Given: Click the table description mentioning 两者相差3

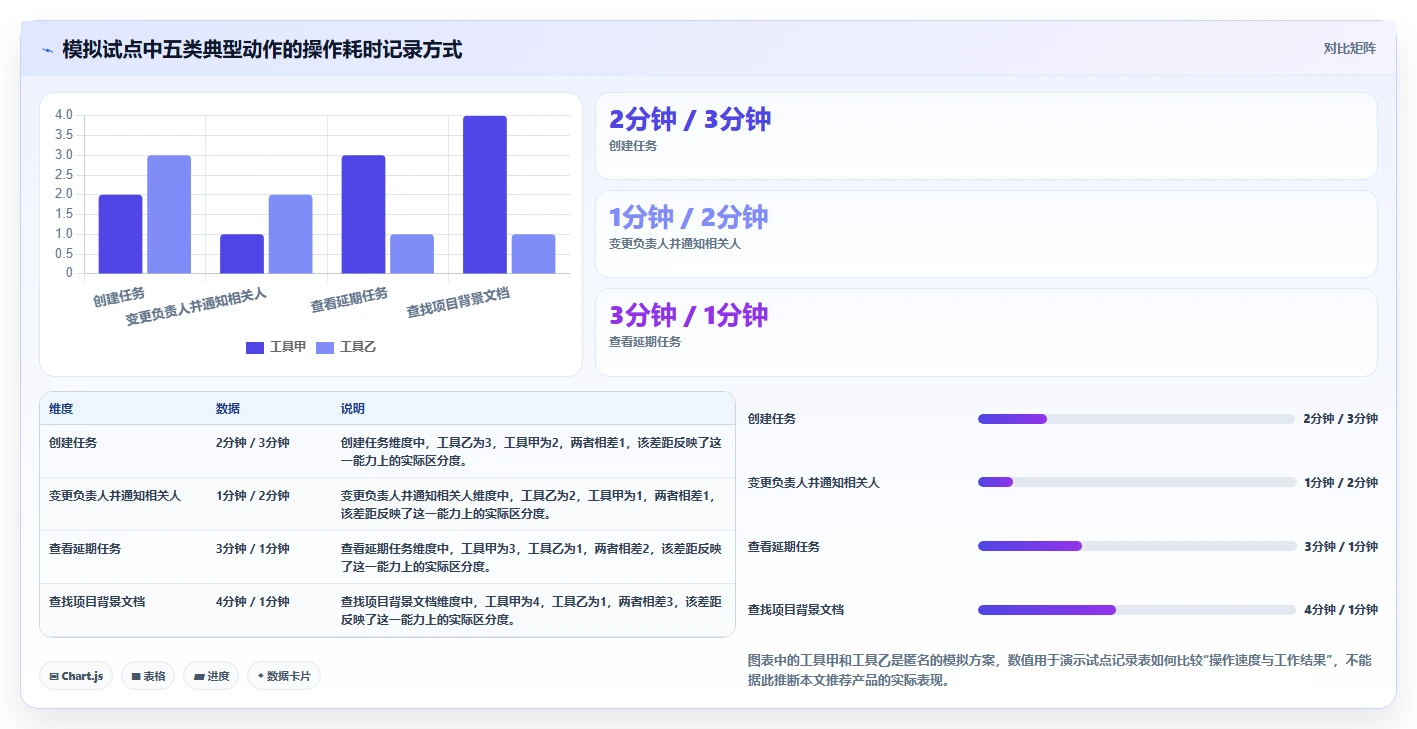Looking at the screenshot, I should (x=531, y=610).
